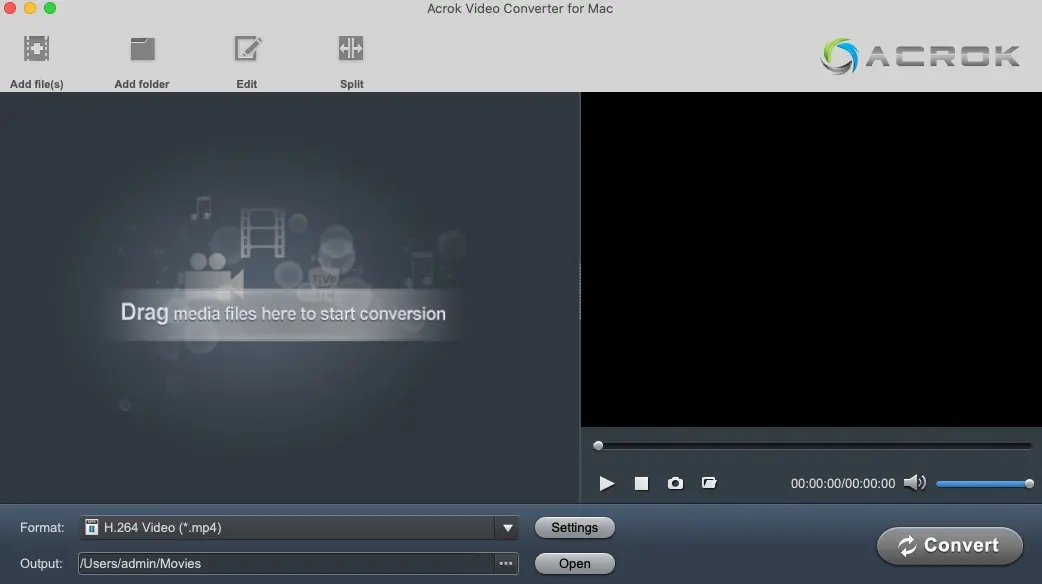
Task: Click the Add file(s) toolbar icon
Action: [x=37, y=49]
